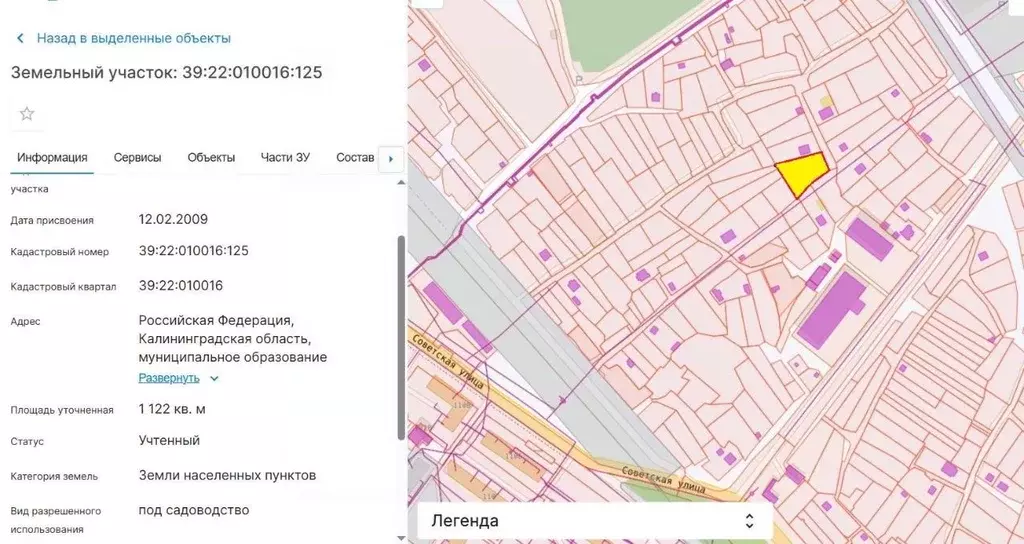1024x544 pixels.
Task: Go back via Назад в выделенные объекты
Action: (133, 38)
